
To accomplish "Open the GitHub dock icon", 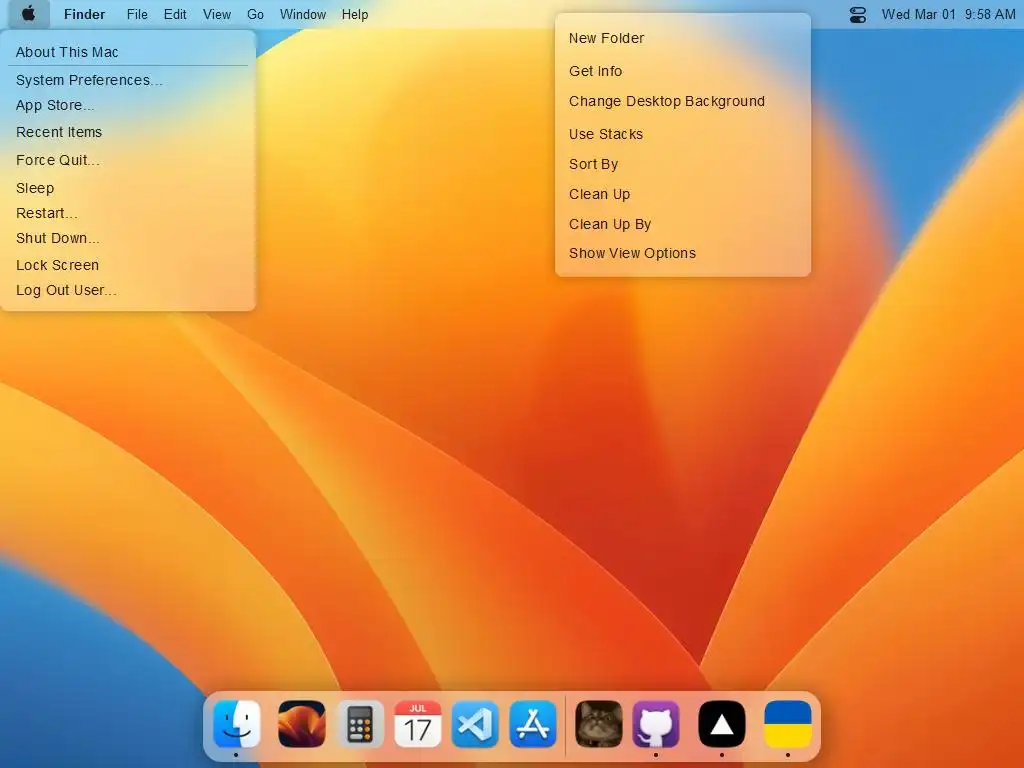I will click(x=656, y=724).
